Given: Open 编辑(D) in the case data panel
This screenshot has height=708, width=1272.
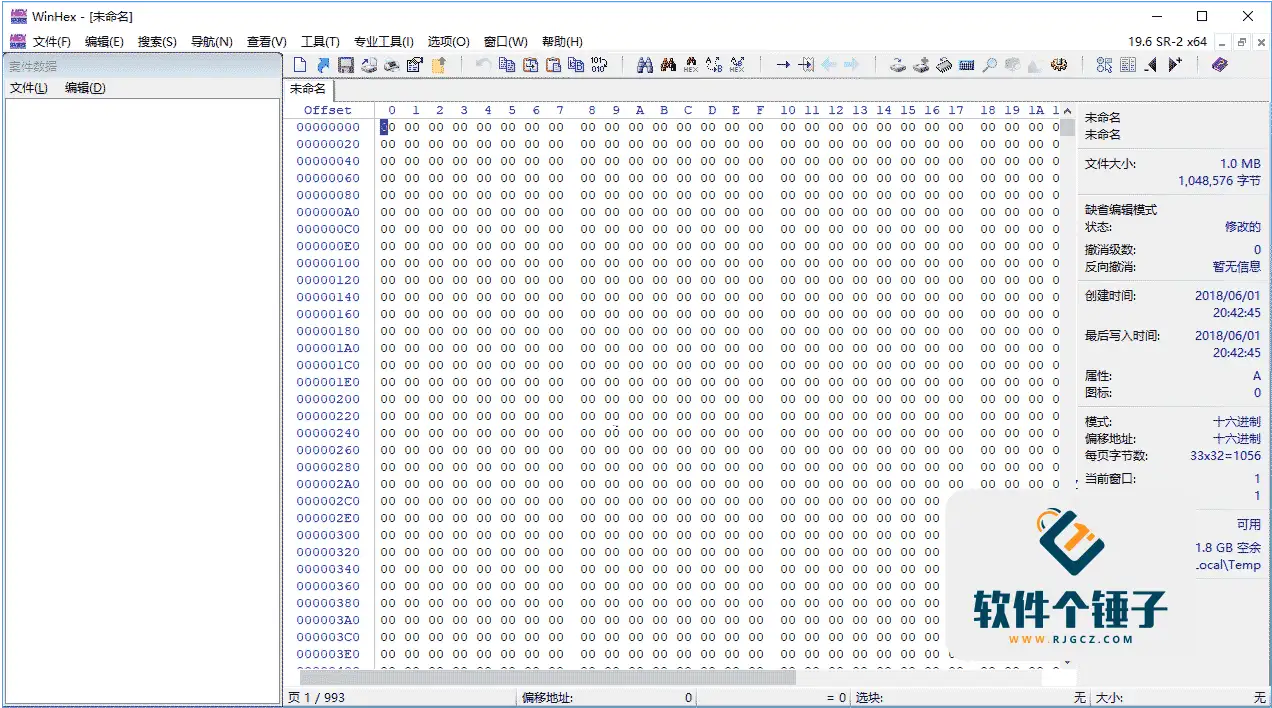Looking at the screenshot, I should (85, 88).
